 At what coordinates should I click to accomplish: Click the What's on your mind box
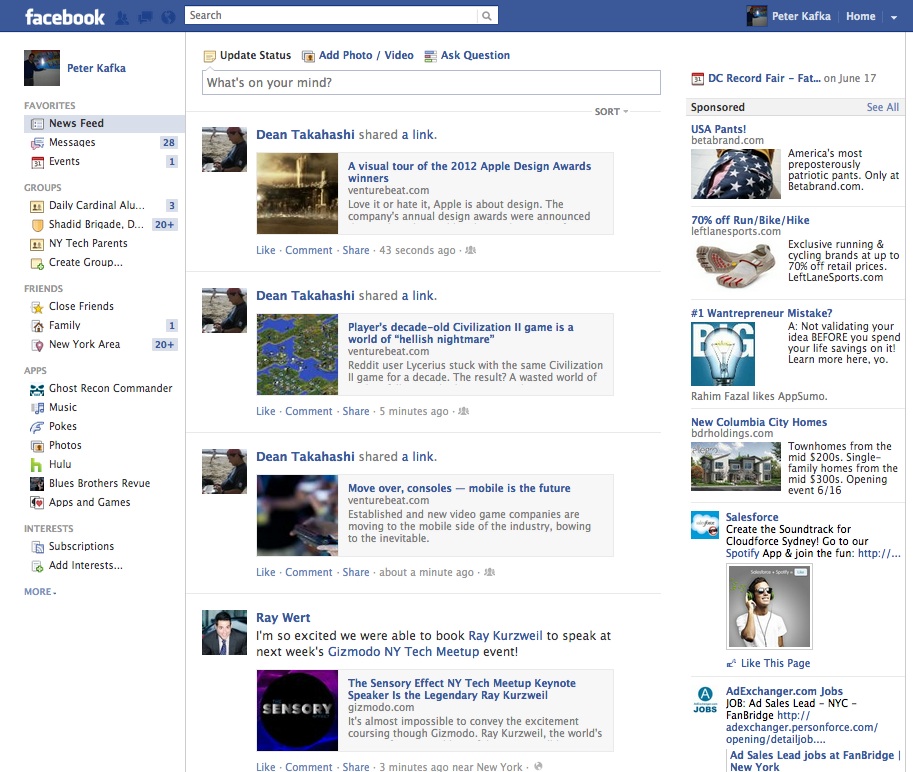pyautogui.click(x=431, y=83)
